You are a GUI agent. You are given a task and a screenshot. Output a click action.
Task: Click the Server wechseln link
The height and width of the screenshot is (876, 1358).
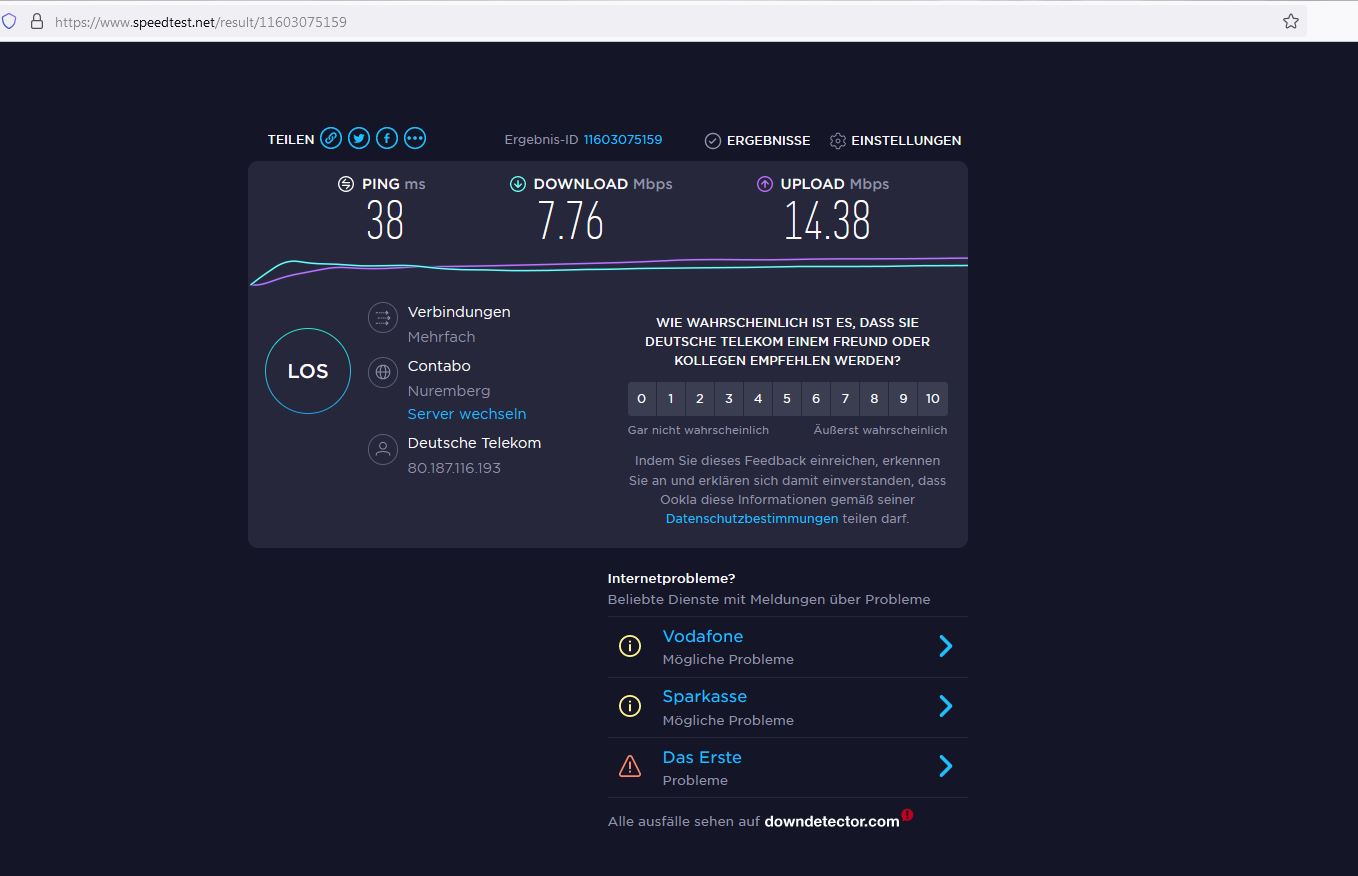[466, 414]
